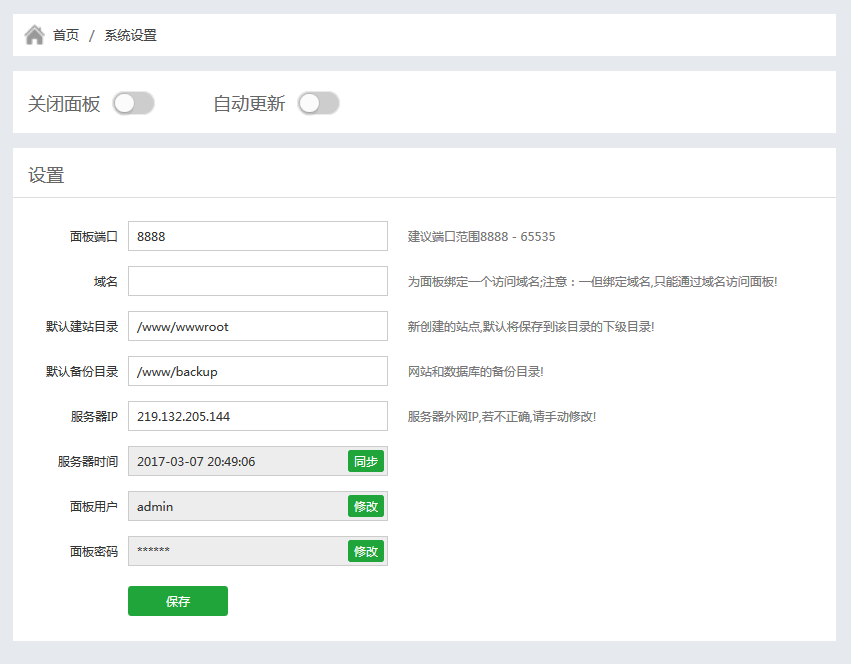Click the 默认建站目录 field with /www/wwwroot

[x=257, y=326]
